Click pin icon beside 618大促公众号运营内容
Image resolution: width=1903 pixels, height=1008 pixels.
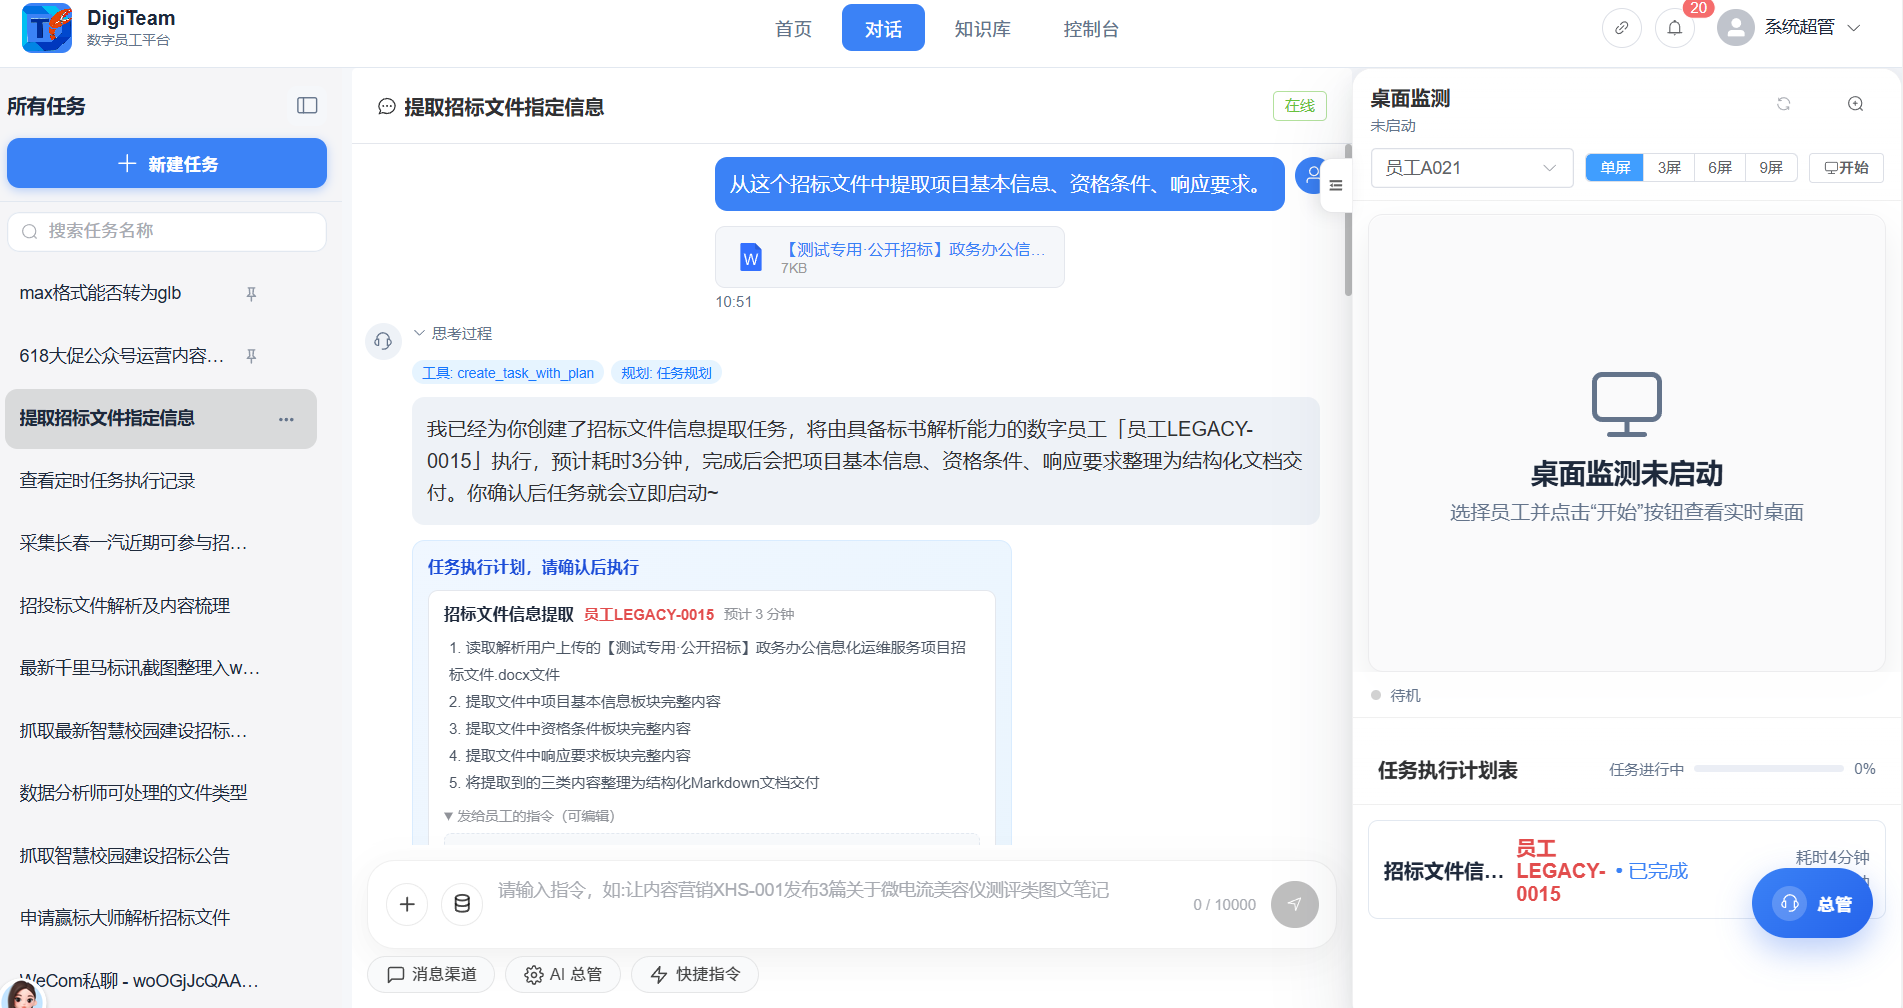251,356
